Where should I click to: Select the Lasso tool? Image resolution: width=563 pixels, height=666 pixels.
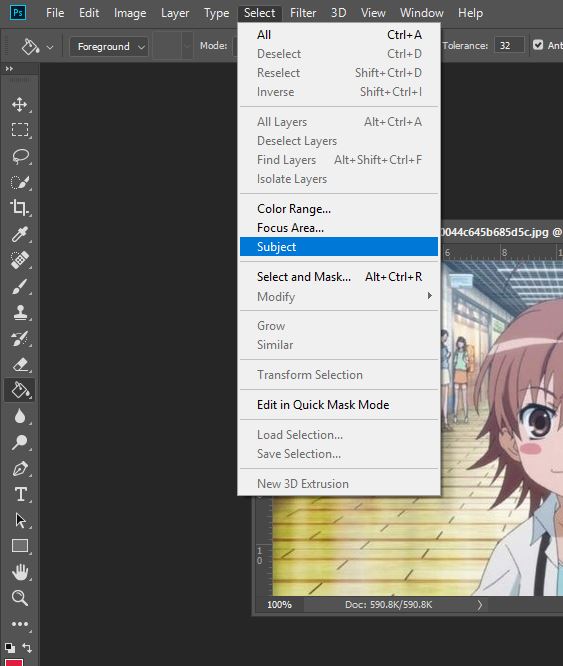(20, 156)
